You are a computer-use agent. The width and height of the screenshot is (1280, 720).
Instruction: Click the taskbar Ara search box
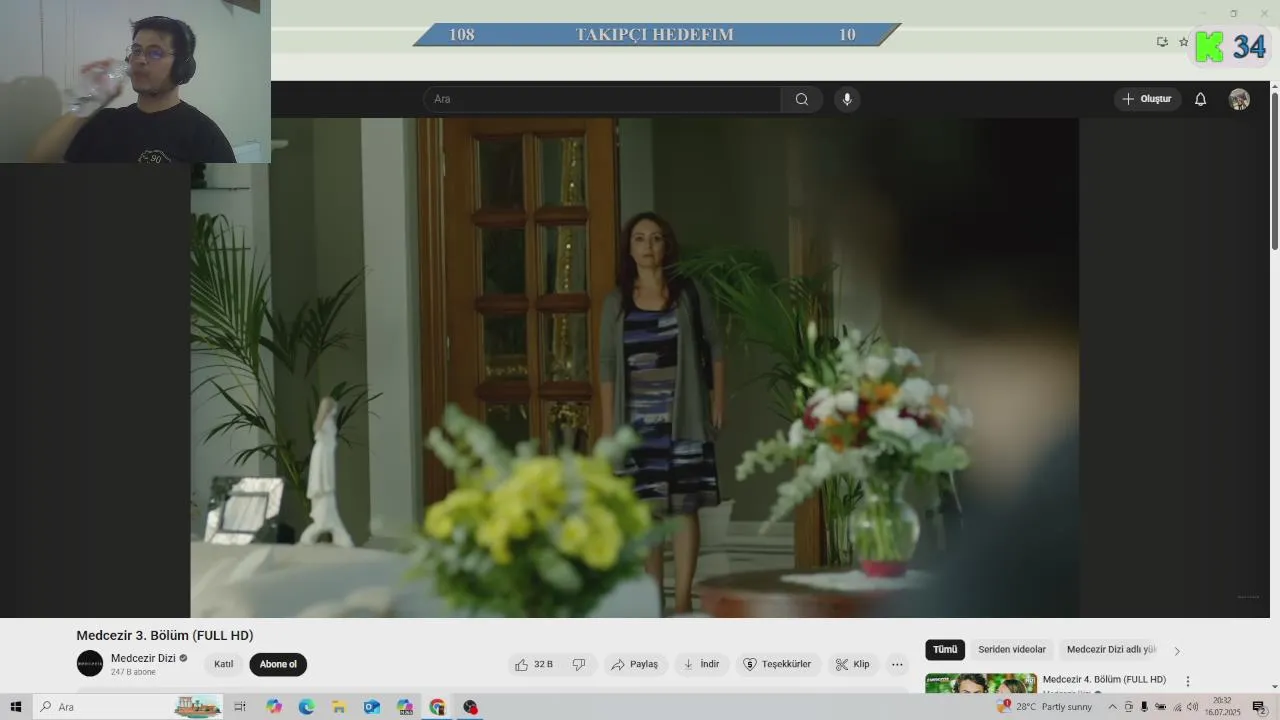[128, 707]
